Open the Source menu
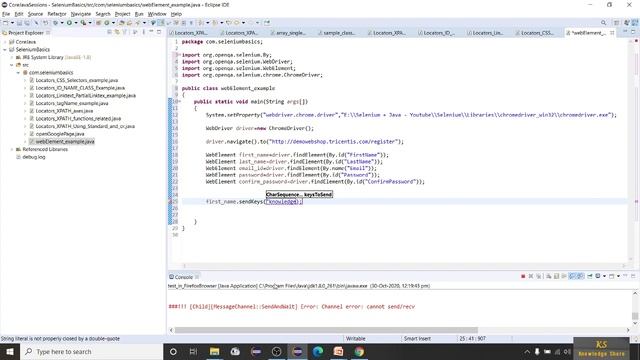640x360 pixels. pyautogui.click(x=35, y=14)
